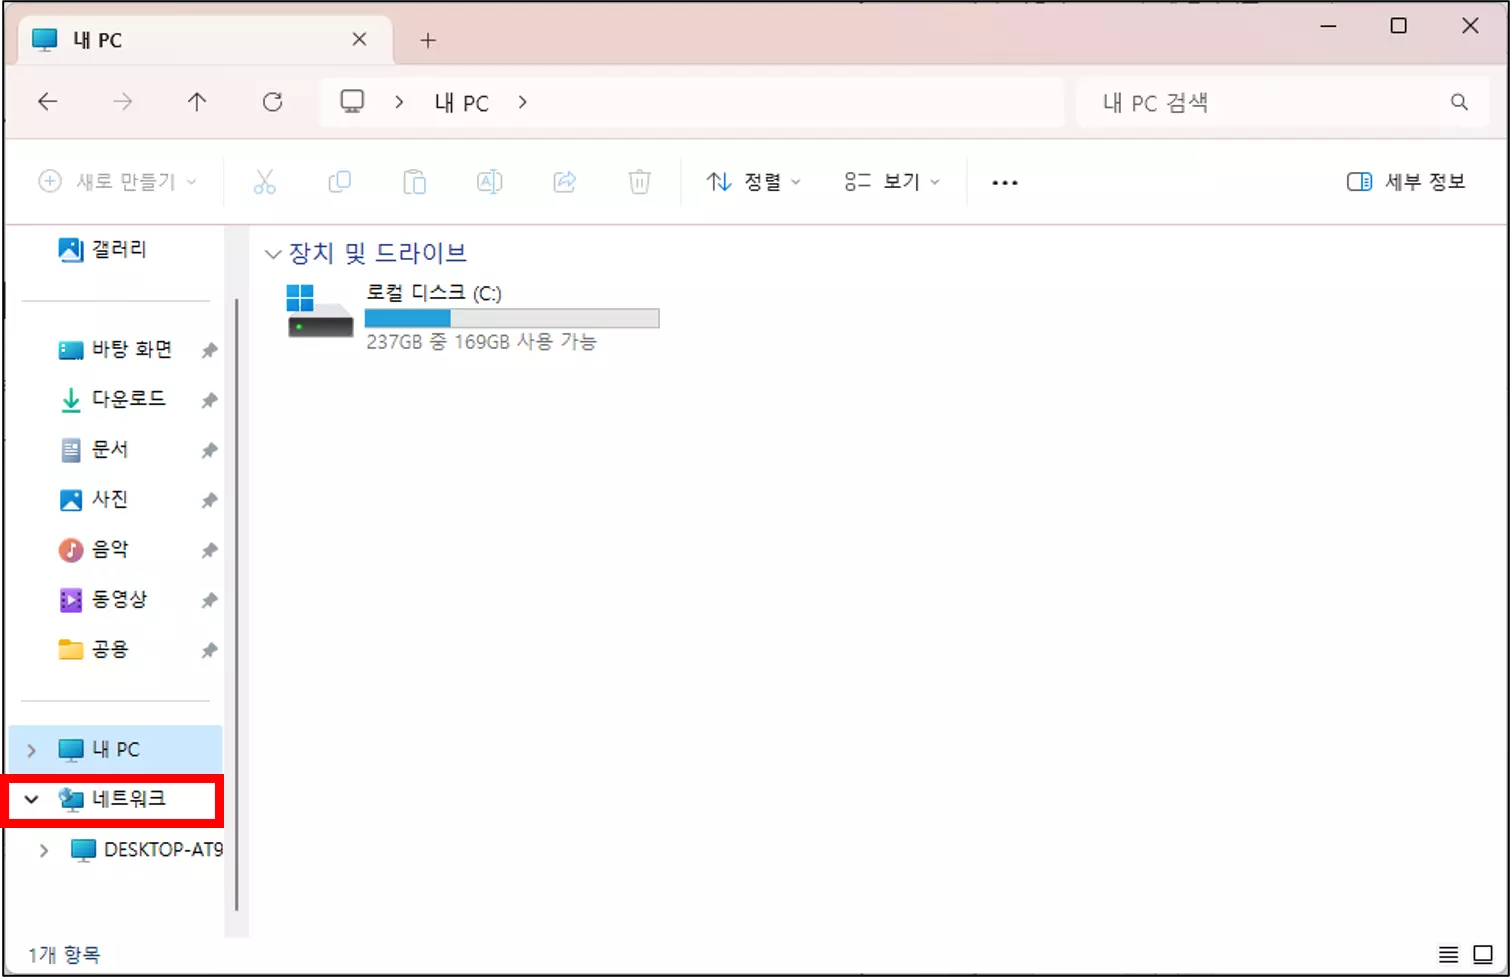
Task: Click the pin icon beside 공용
Action: coord(209,650)
